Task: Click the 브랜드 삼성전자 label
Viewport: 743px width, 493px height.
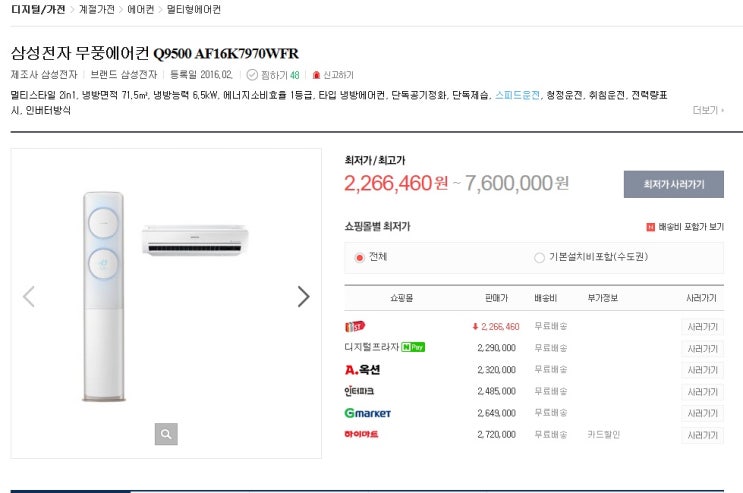Action: click(124, 75)
